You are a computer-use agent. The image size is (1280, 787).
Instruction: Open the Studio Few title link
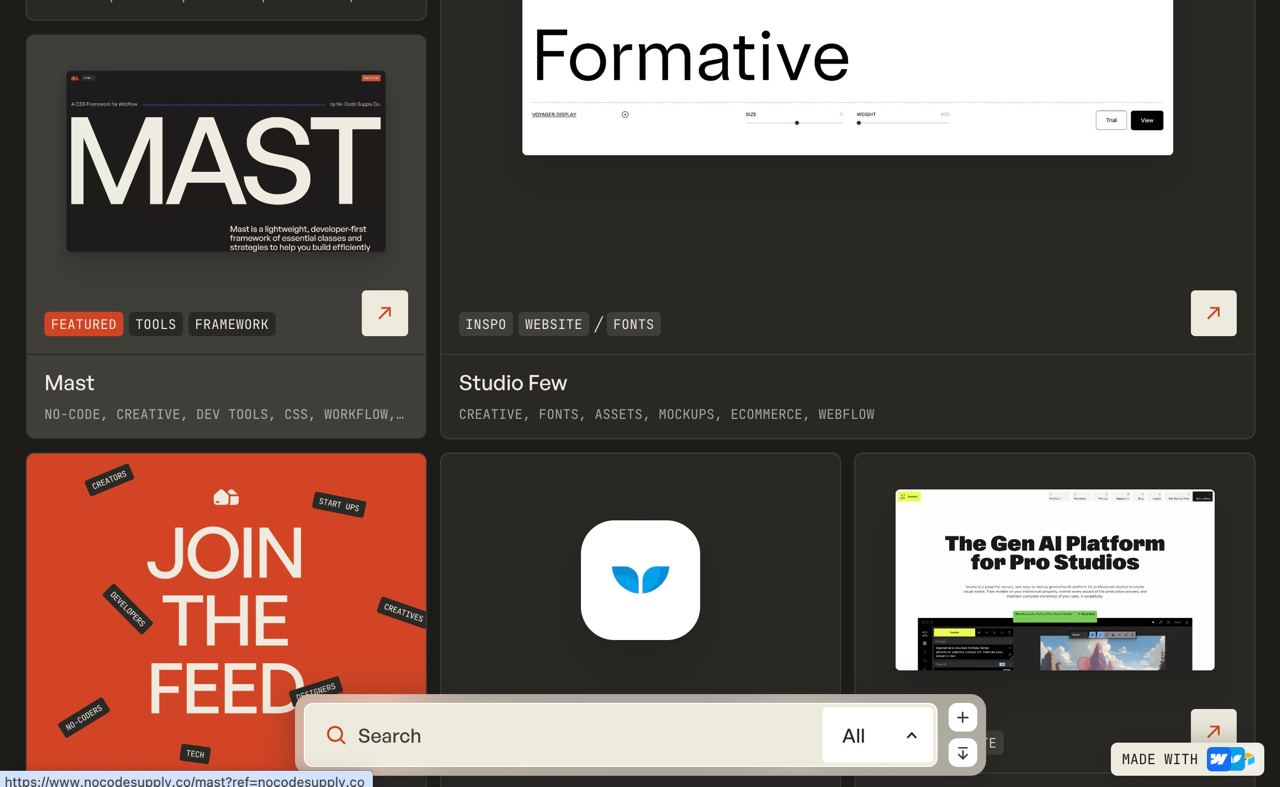coord(513,383)
